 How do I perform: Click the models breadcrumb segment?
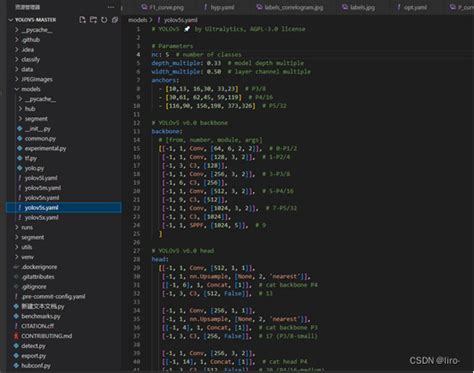[x=137, y=20]
